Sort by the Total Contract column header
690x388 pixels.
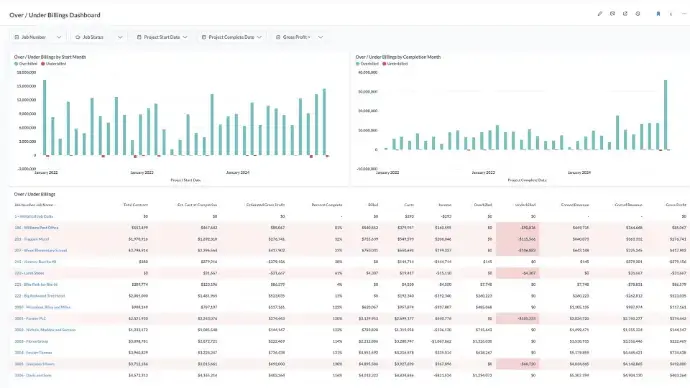(x=136, y=205)
